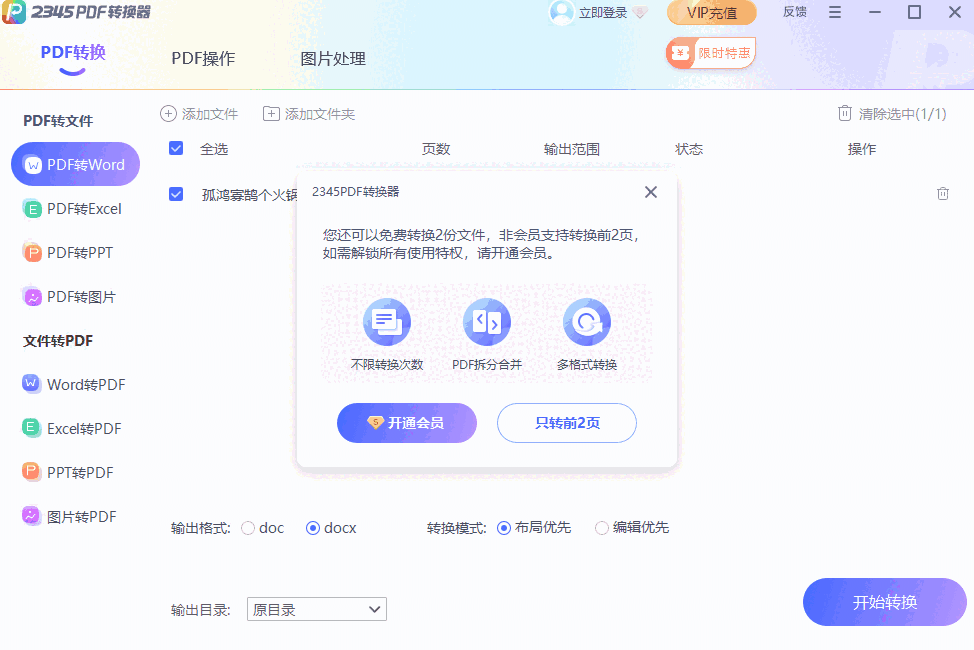Click the 清除选中(1/1) text

click(x=903, y=114)
